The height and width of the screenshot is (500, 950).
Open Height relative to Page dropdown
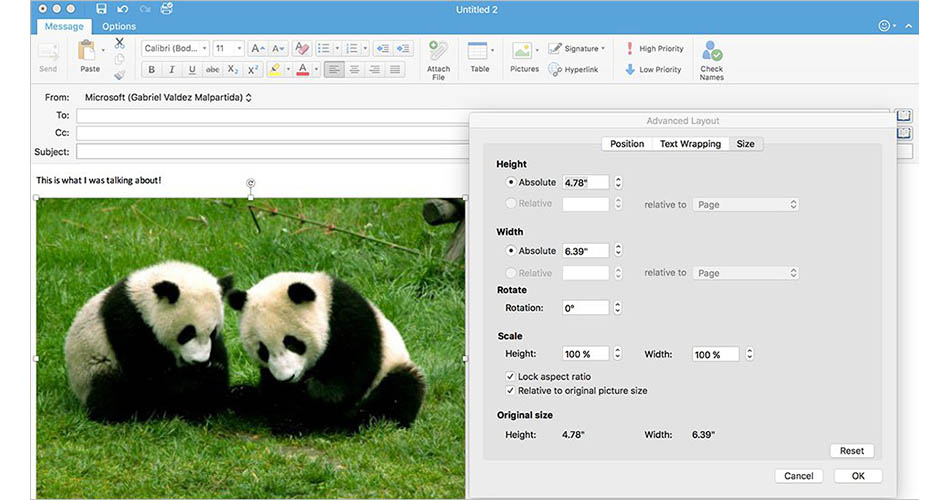[746, 205]
